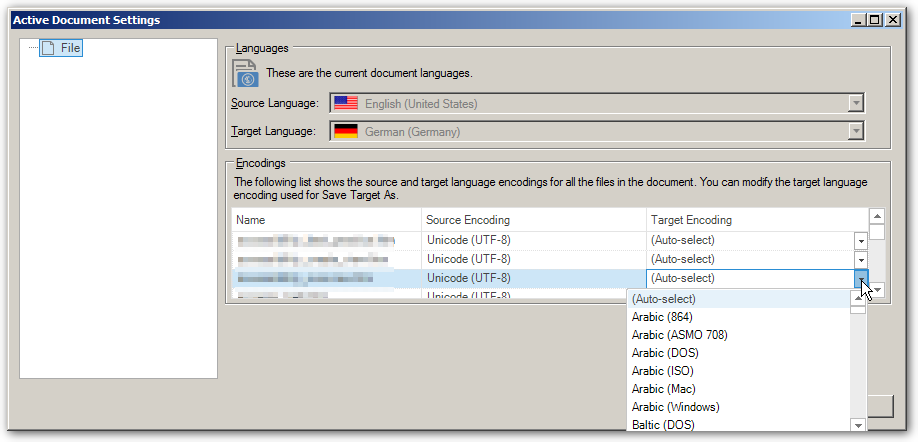
Task: Open second row's Target Encoding dropdown arrow
Action: click(x=861, y=259)
